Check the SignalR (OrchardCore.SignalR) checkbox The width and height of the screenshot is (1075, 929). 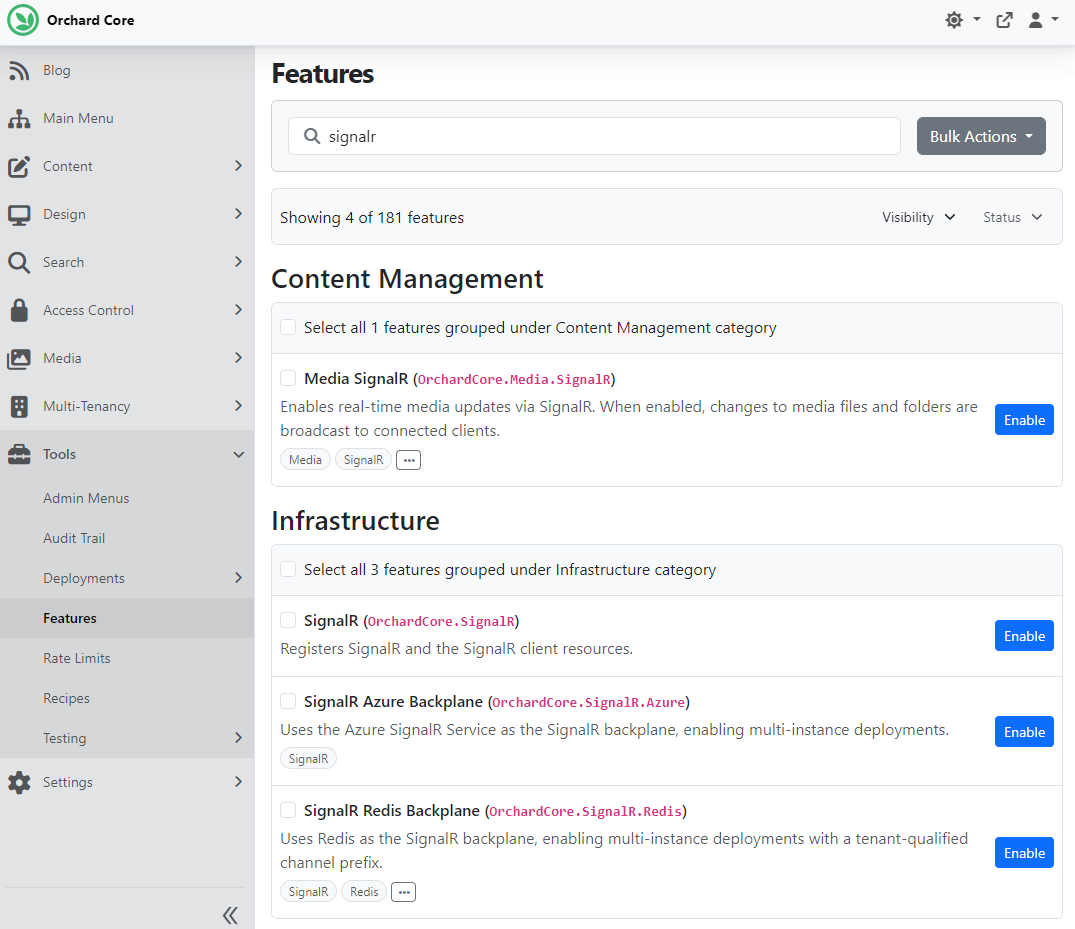(x=288, y=620)
